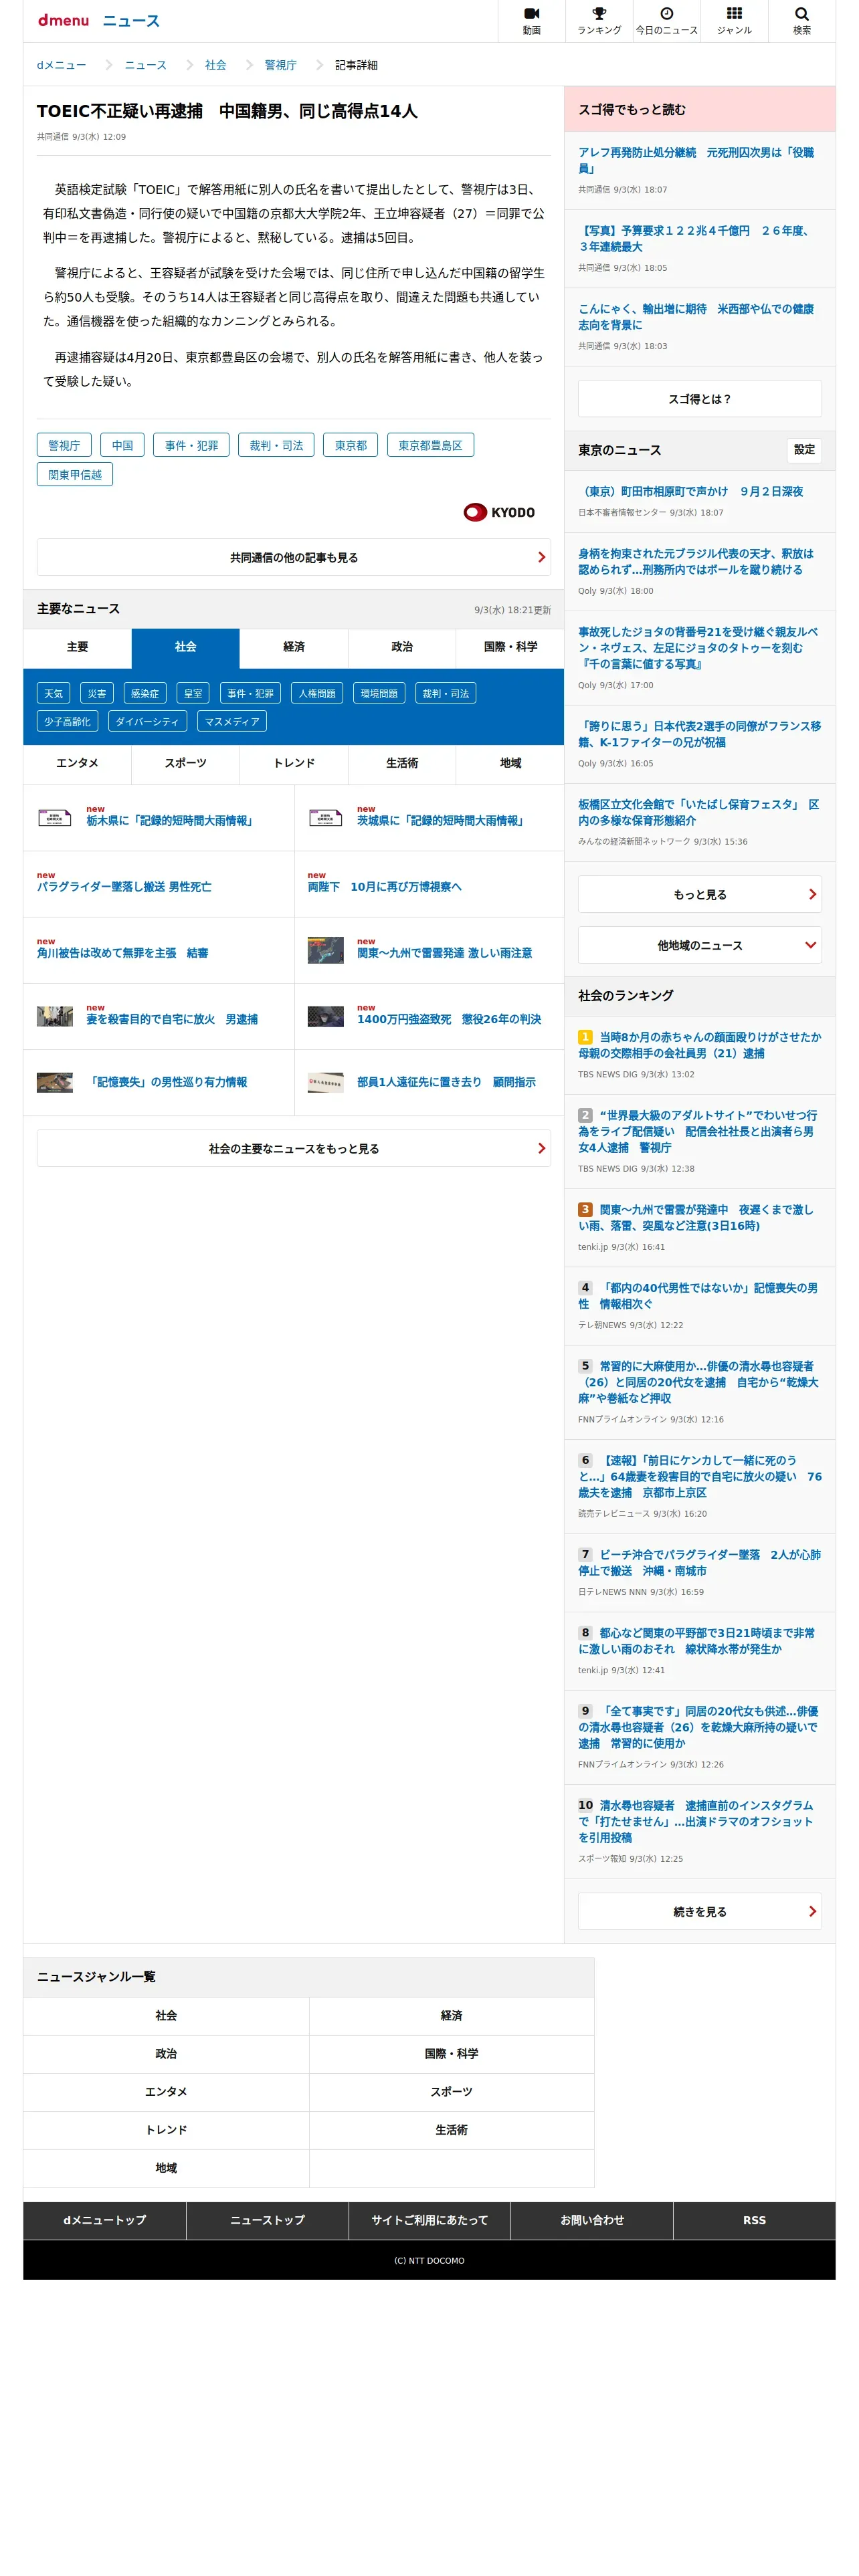Open 角川被告は改めて無罪を主張 headline
This screenshot has height=2576, width=859.
pyautogui.click(x=123, y=953)
